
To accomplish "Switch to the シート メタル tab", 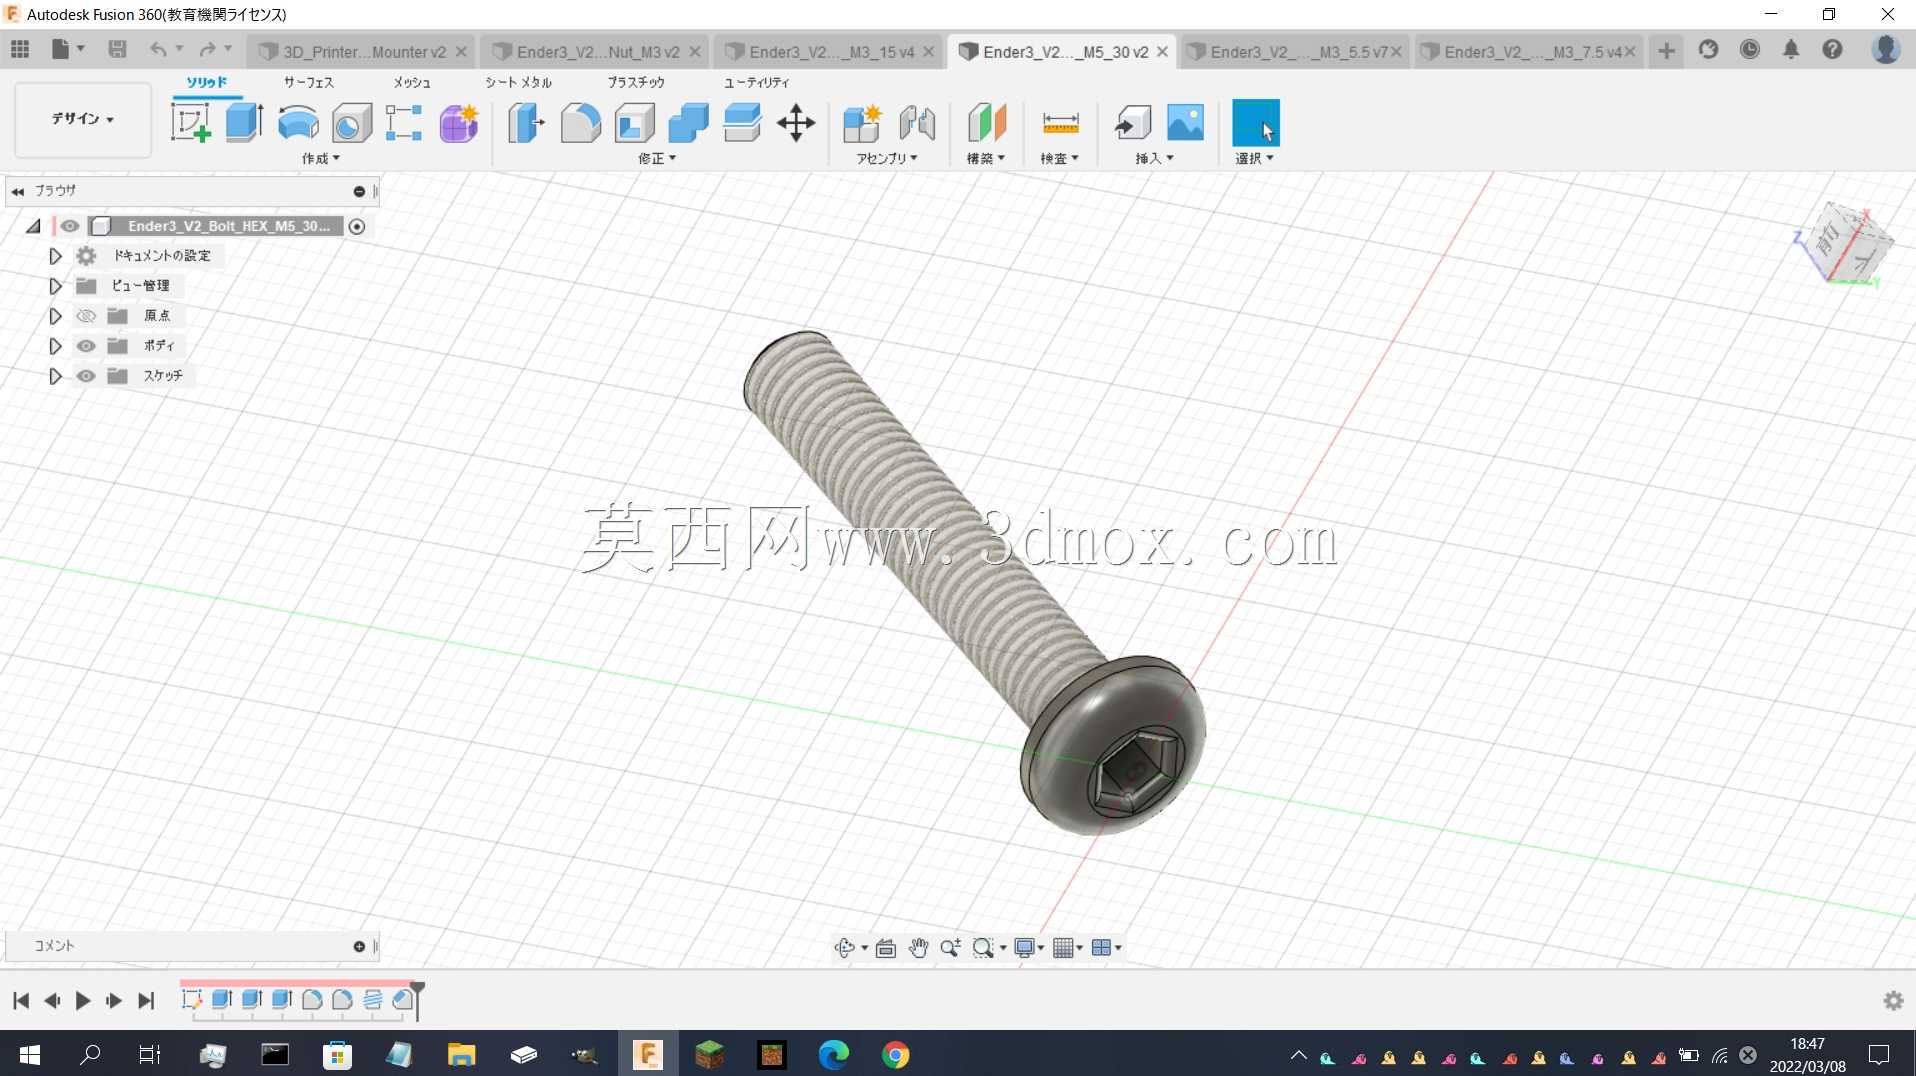I will (x=518, y=82).
